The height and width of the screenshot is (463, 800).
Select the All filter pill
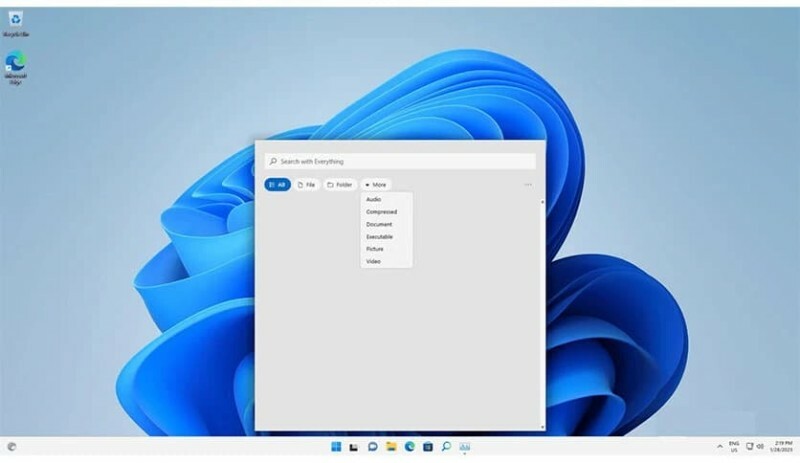(x=277, y=185)
